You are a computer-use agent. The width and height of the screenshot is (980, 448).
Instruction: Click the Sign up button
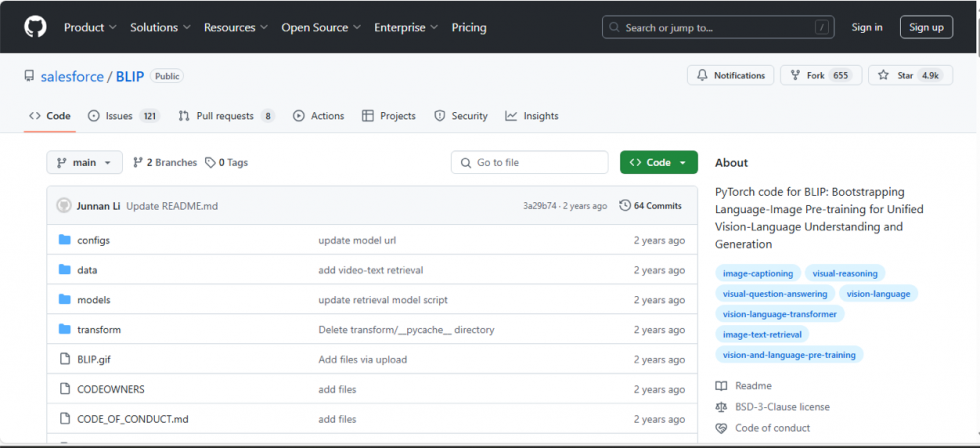pos(925,27)
